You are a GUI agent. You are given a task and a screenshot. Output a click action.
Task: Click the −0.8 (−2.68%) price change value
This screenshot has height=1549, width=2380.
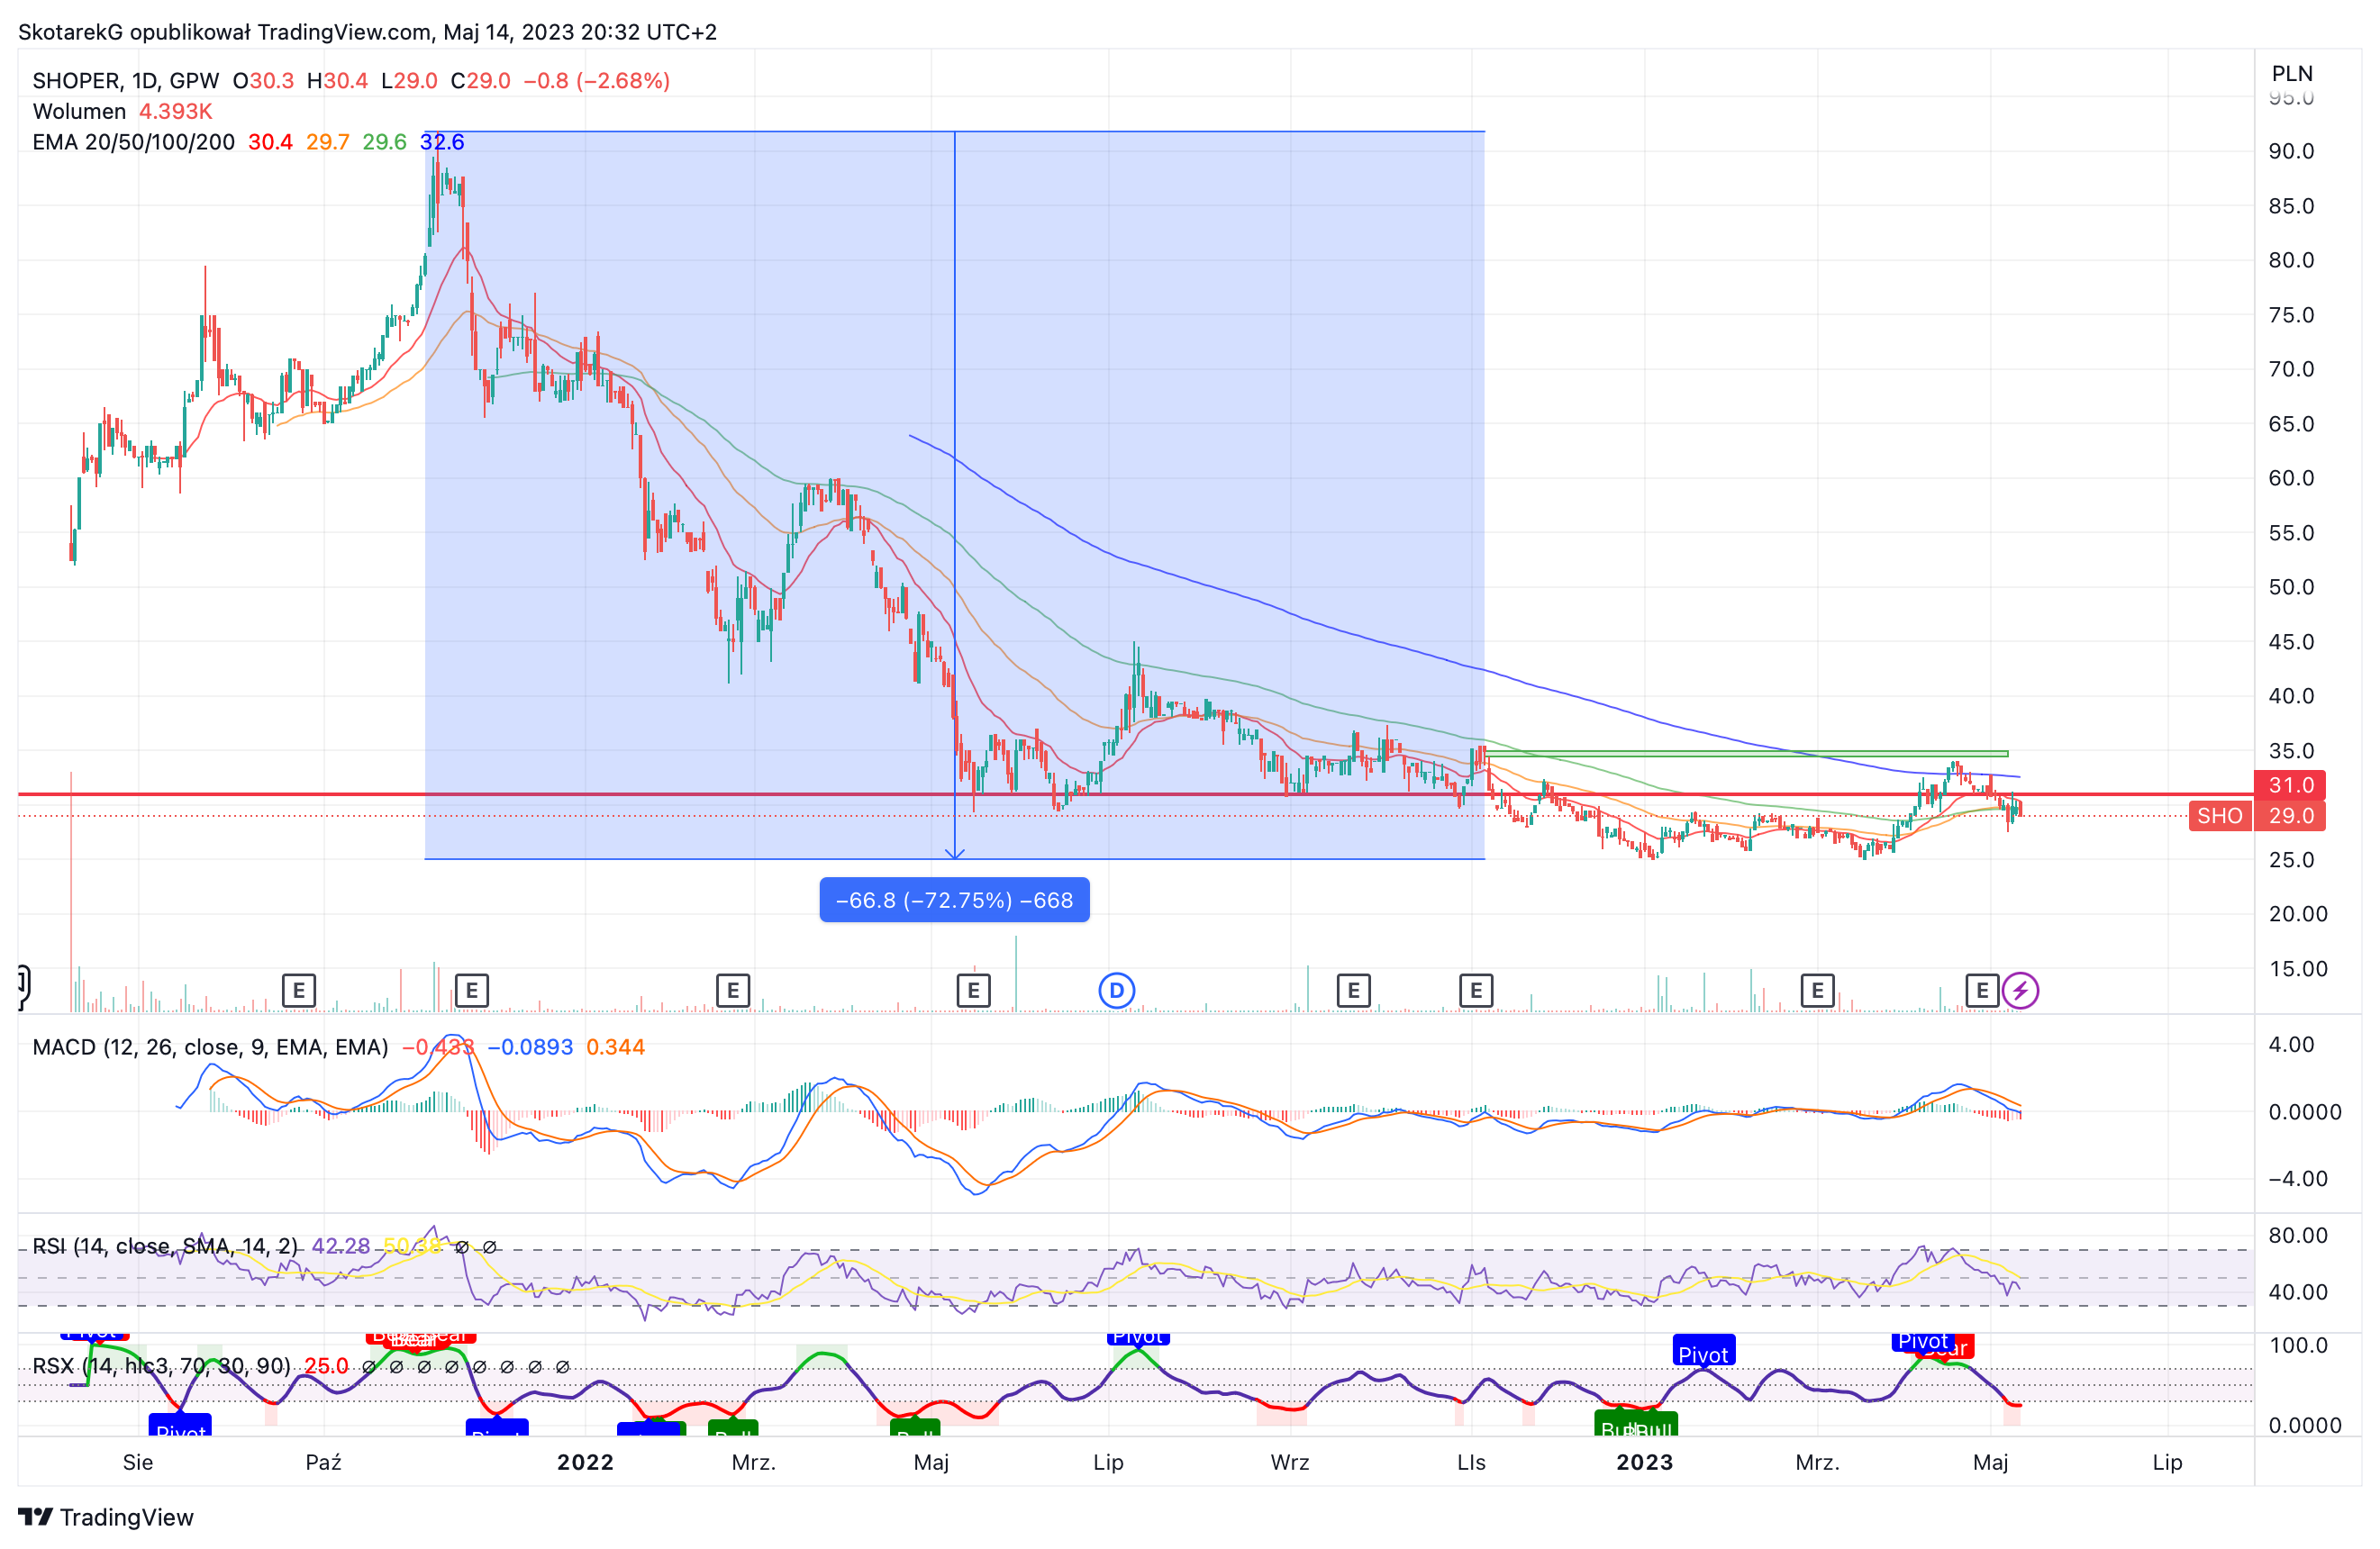(x=596, y=81)
